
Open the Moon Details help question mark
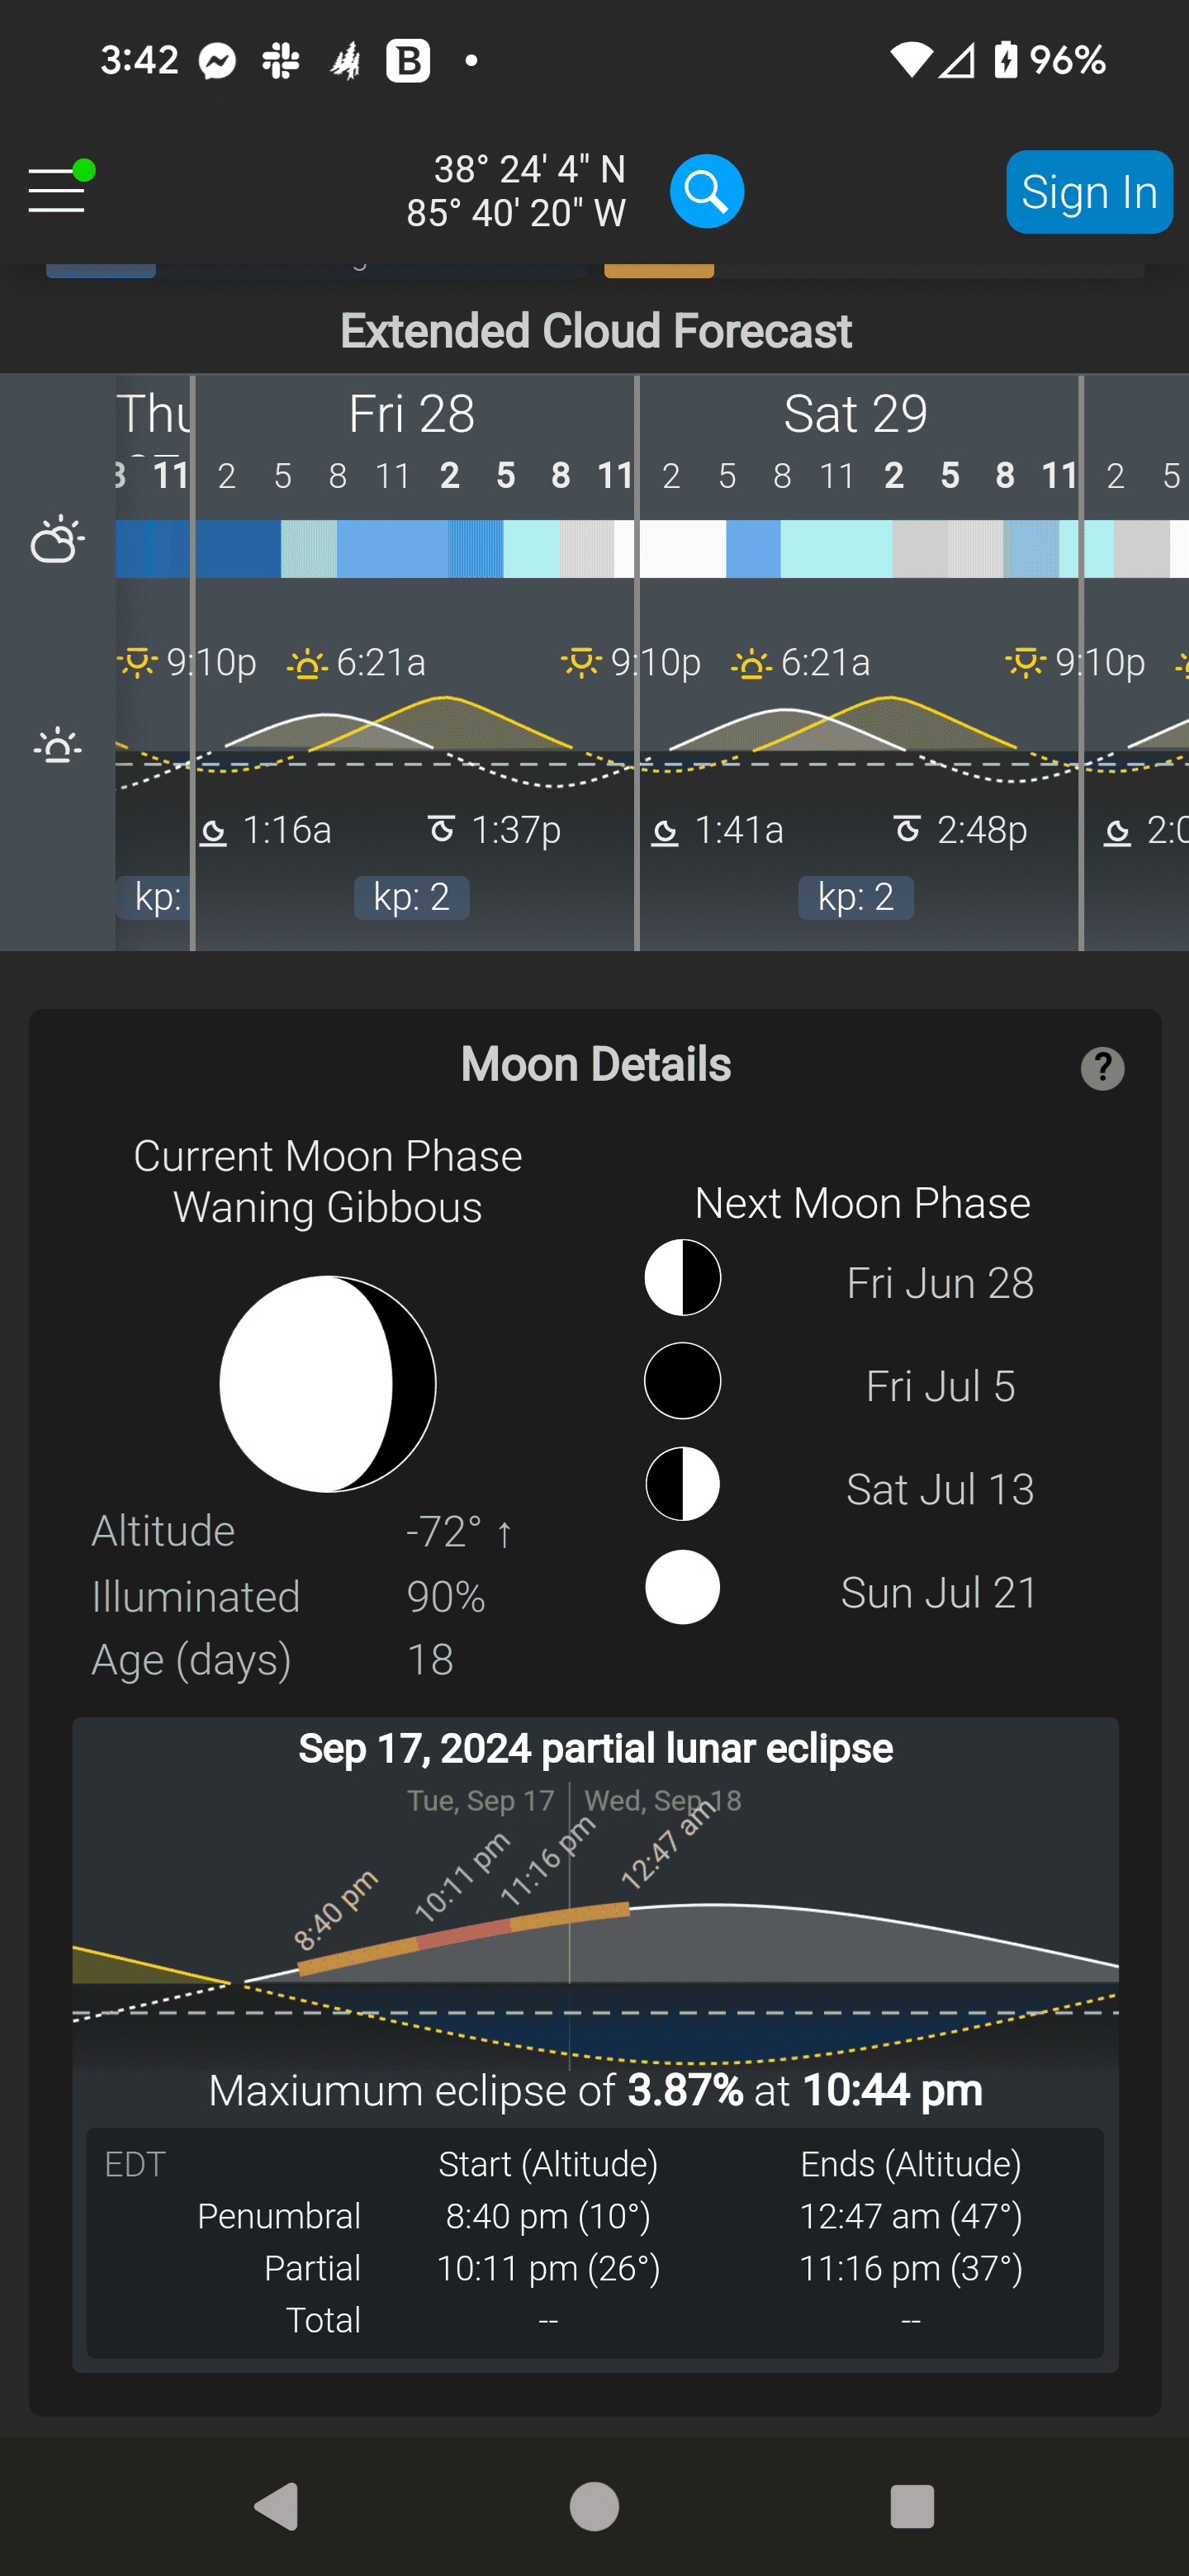1103,1068
